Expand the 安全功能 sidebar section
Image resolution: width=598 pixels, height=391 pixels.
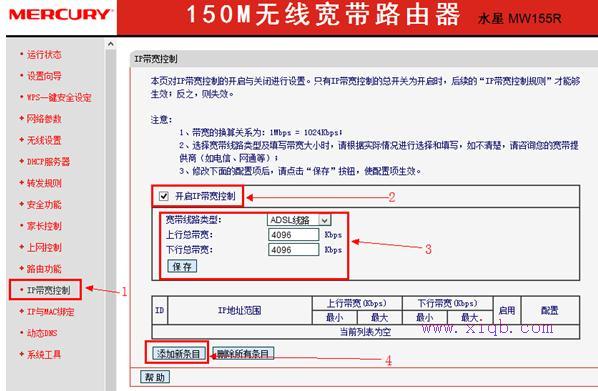coord(44,204)
